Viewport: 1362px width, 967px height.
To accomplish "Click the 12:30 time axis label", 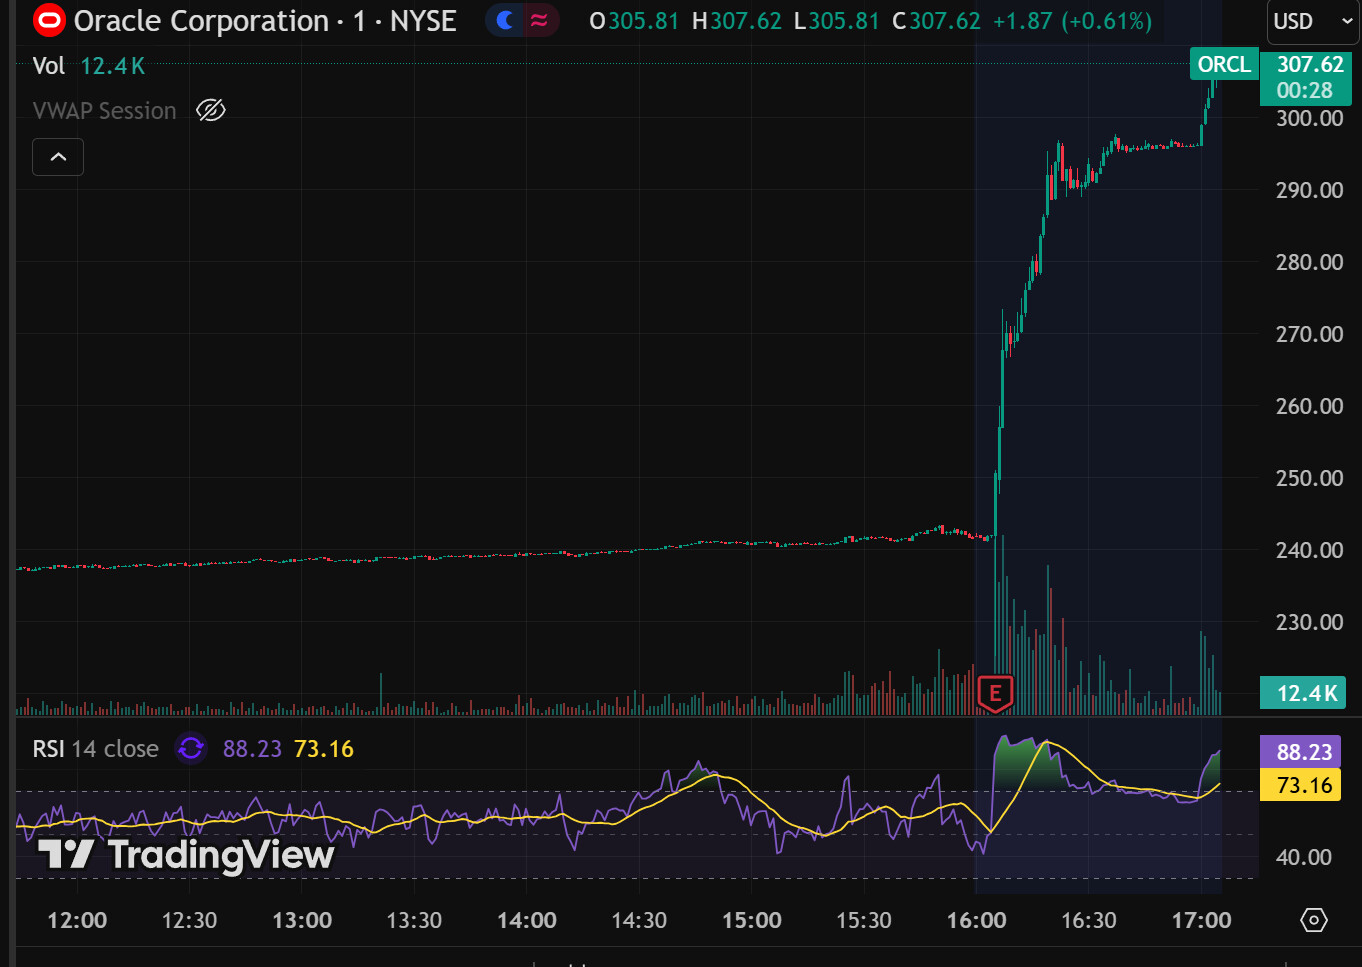I will coord(189,920).
